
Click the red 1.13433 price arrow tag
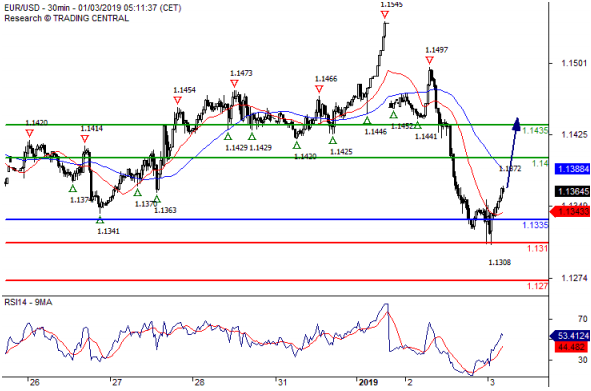coord(570,211)
